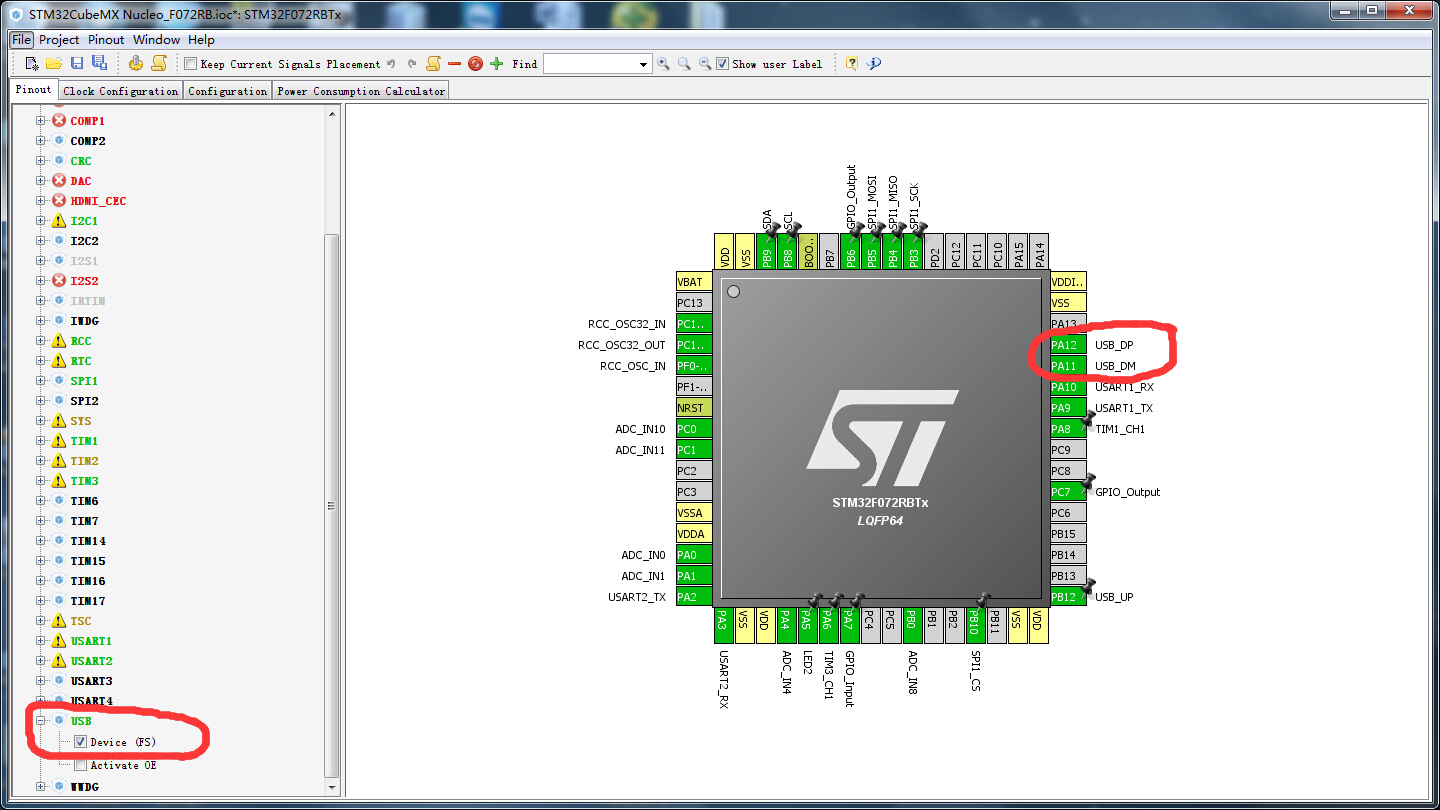1440x810 pixels.
Task: Click the blue cube icon beside TIM7
Action: (x=59, y=521)
